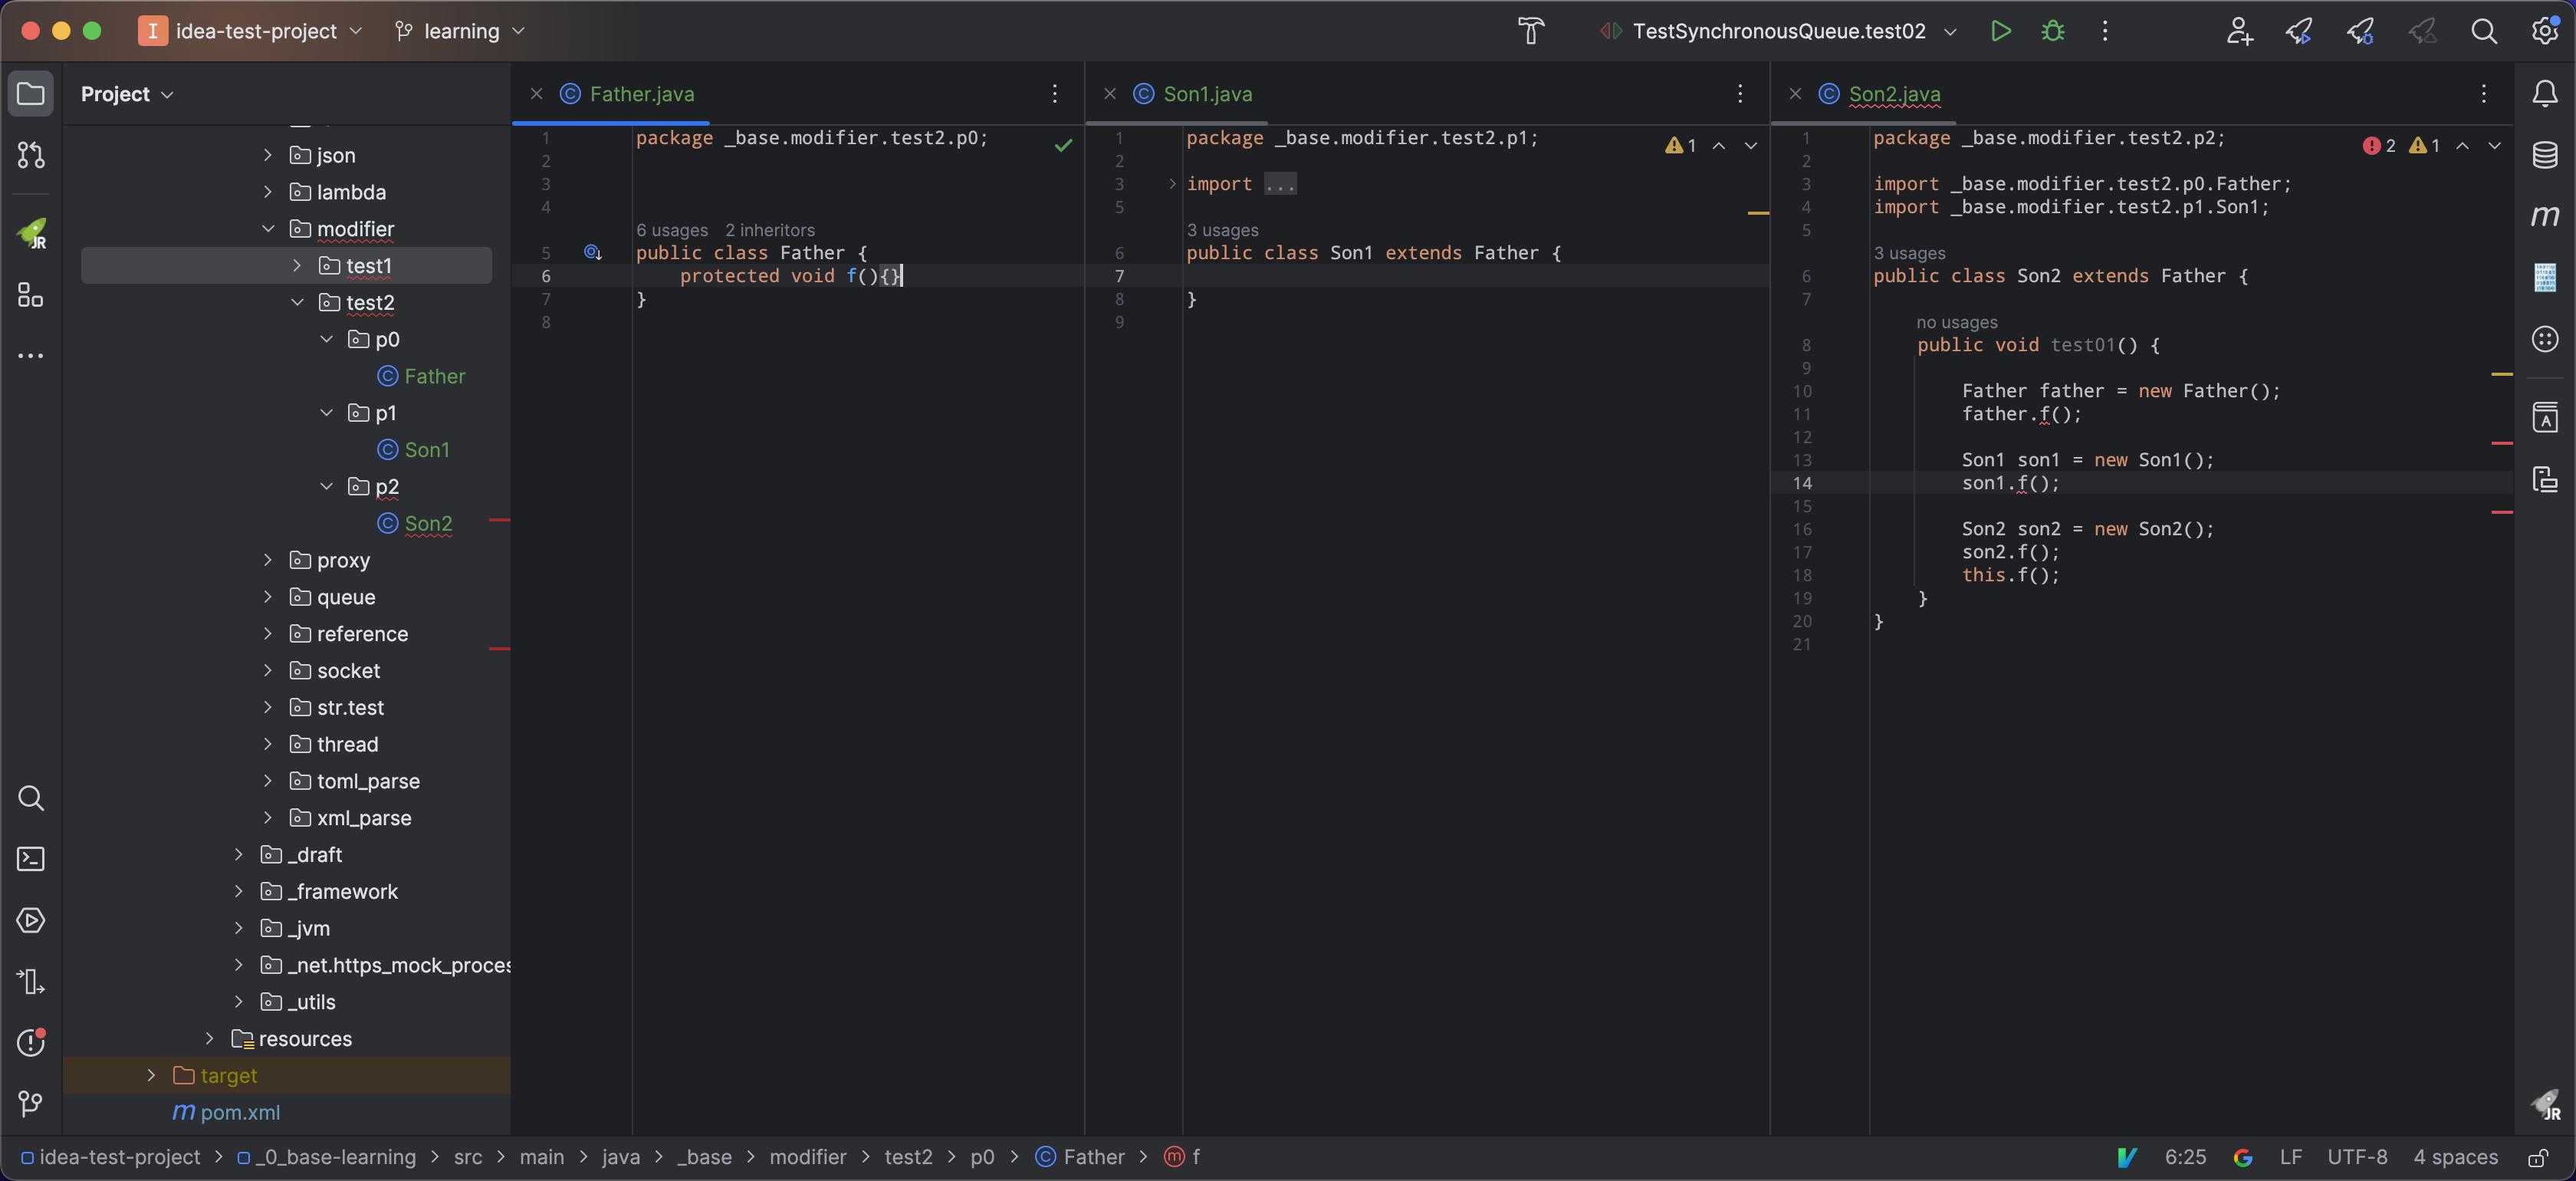This screenshot has height=1181, width=2576.
Task: Show notifications bell panel
Action: tap(2544, 94)
